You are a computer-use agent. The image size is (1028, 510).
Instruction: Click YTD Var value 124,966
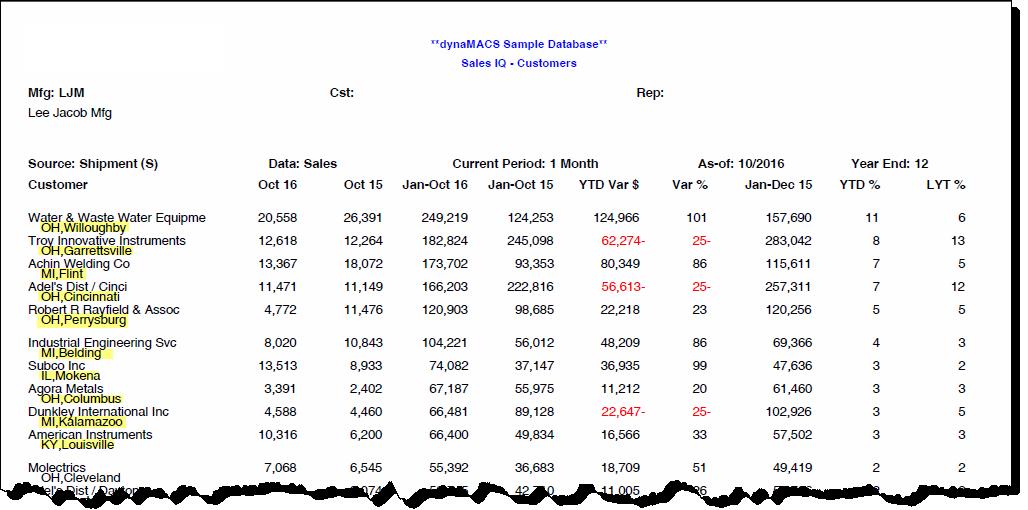(615, 218)
